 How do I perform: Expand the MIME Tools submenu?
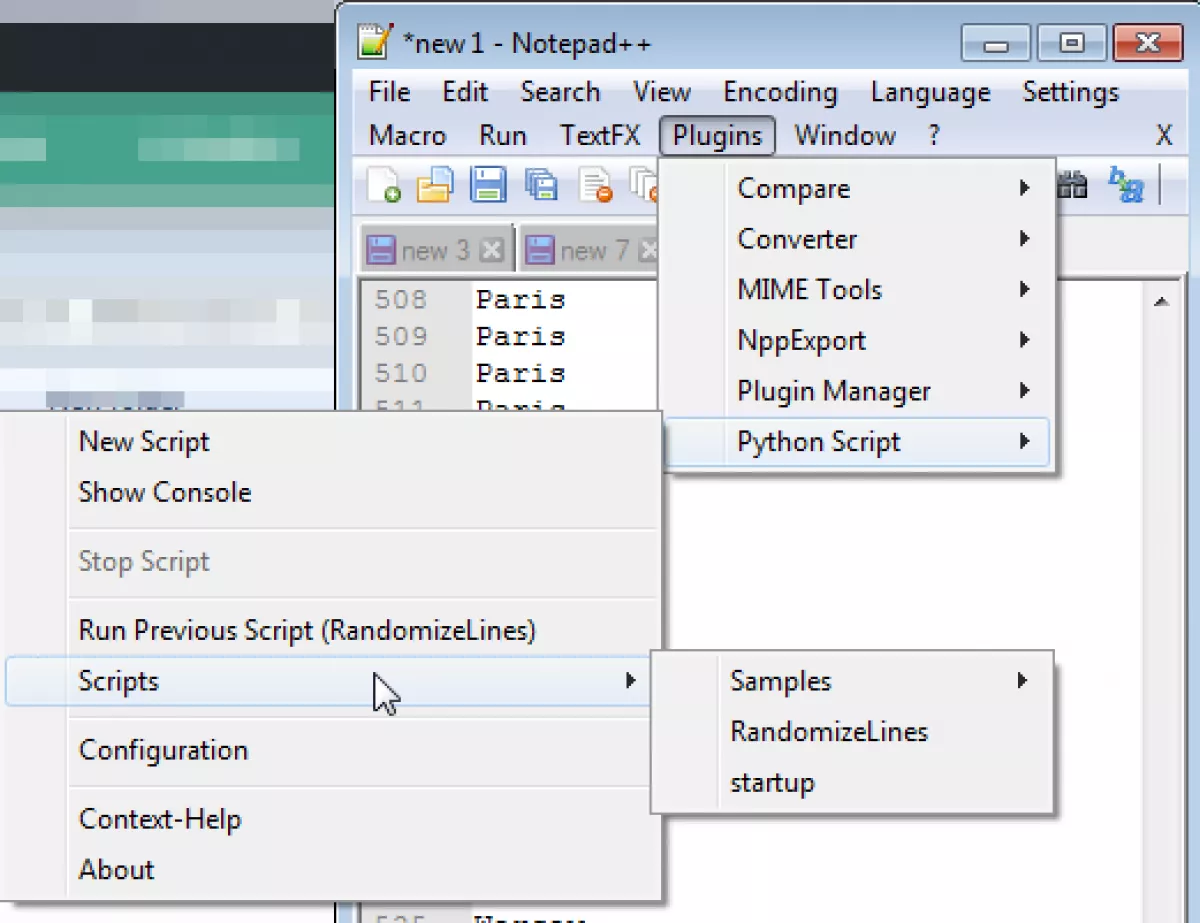coord(858,290)
